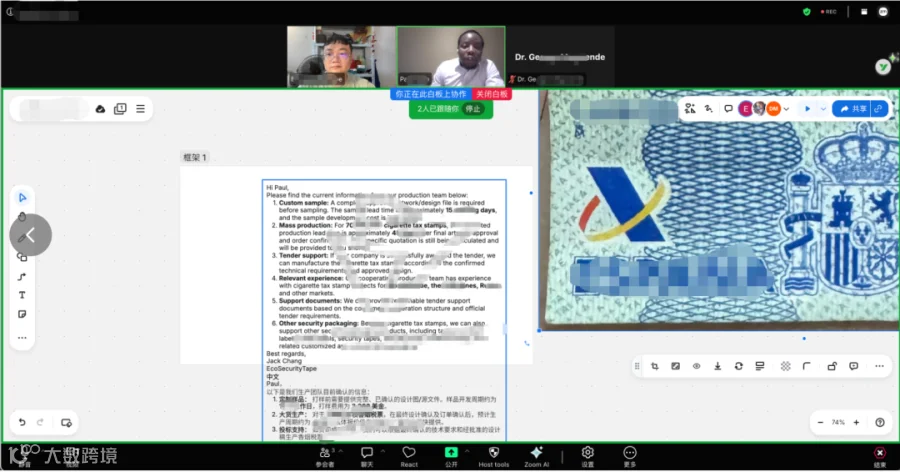Click the orange DM collaborator avatar

(773, 109)
